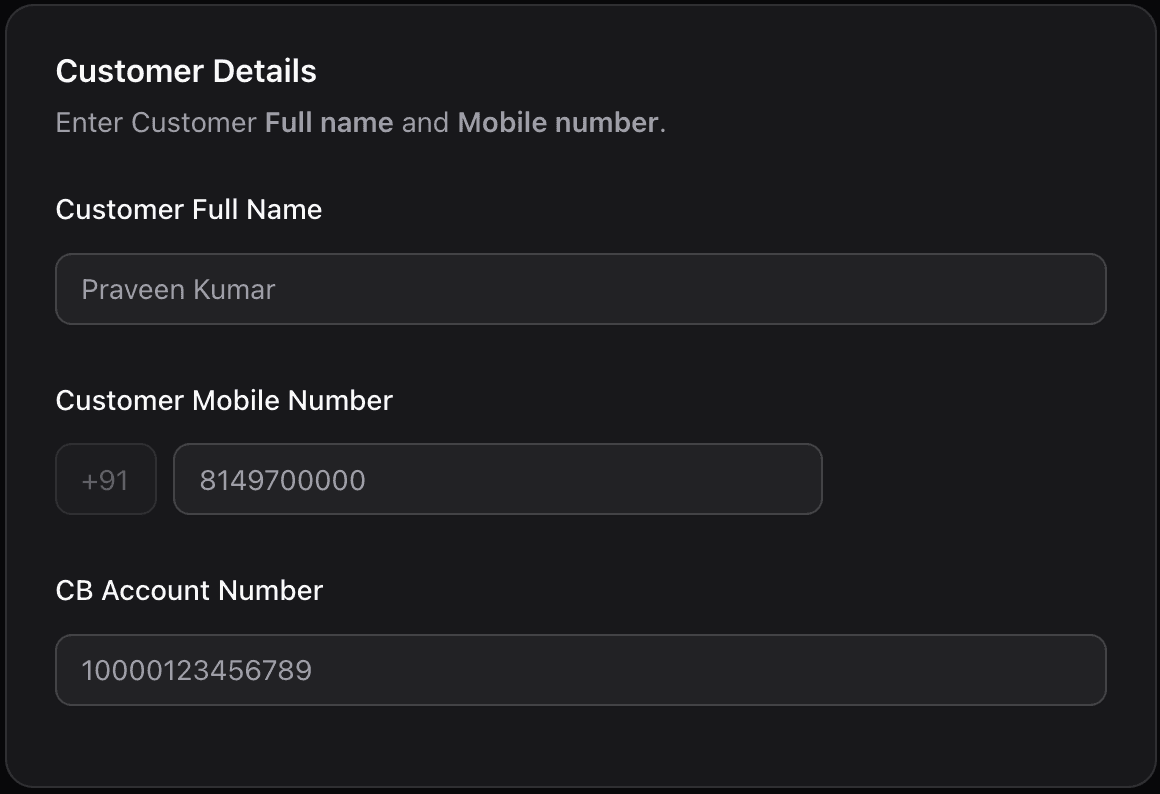Click the bold Full name text in instructions

tap(327, 122)
